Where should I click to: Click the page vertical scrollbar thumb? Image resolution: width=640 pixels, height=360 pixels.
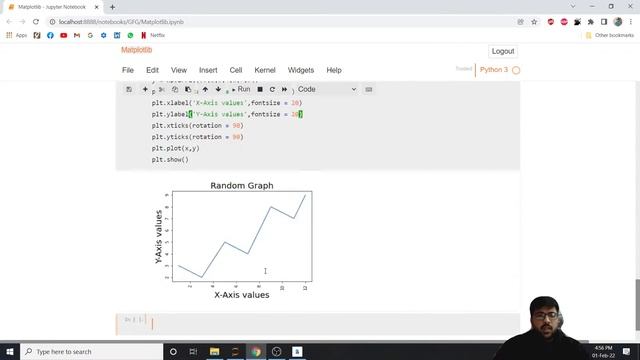(638, 304)
